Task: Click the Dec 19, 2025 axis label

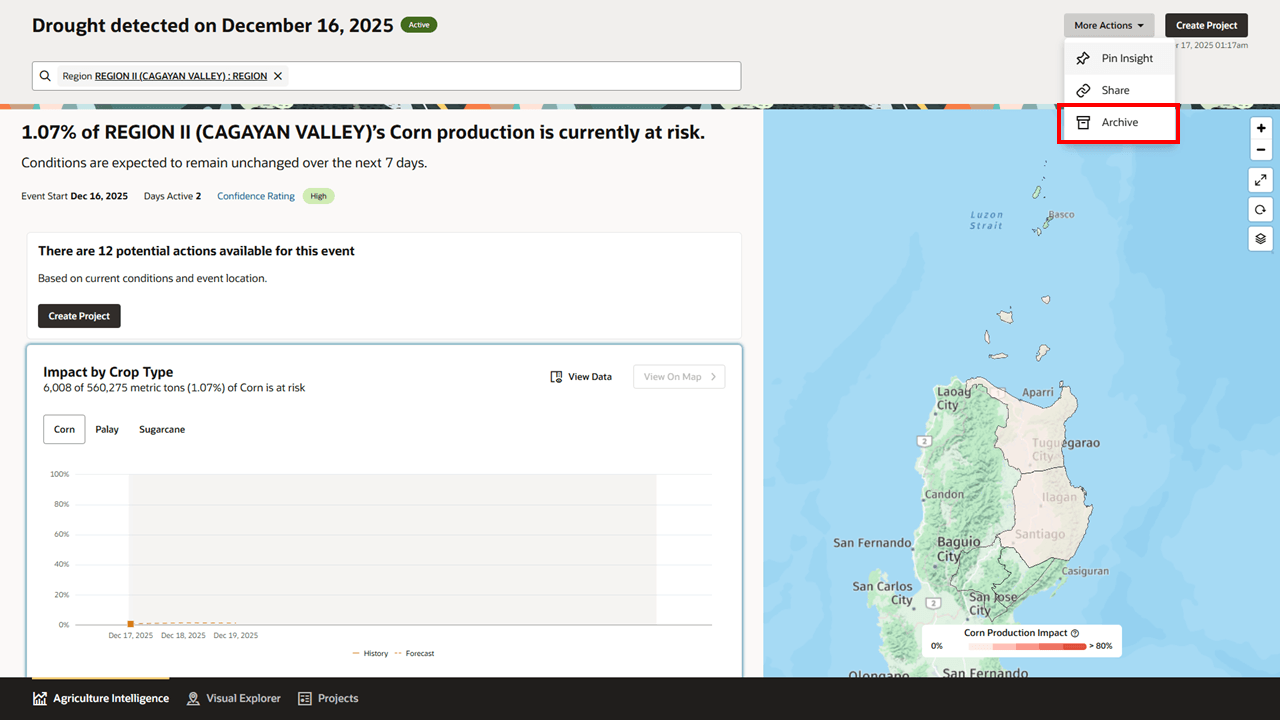Action: tap(236, 635)
